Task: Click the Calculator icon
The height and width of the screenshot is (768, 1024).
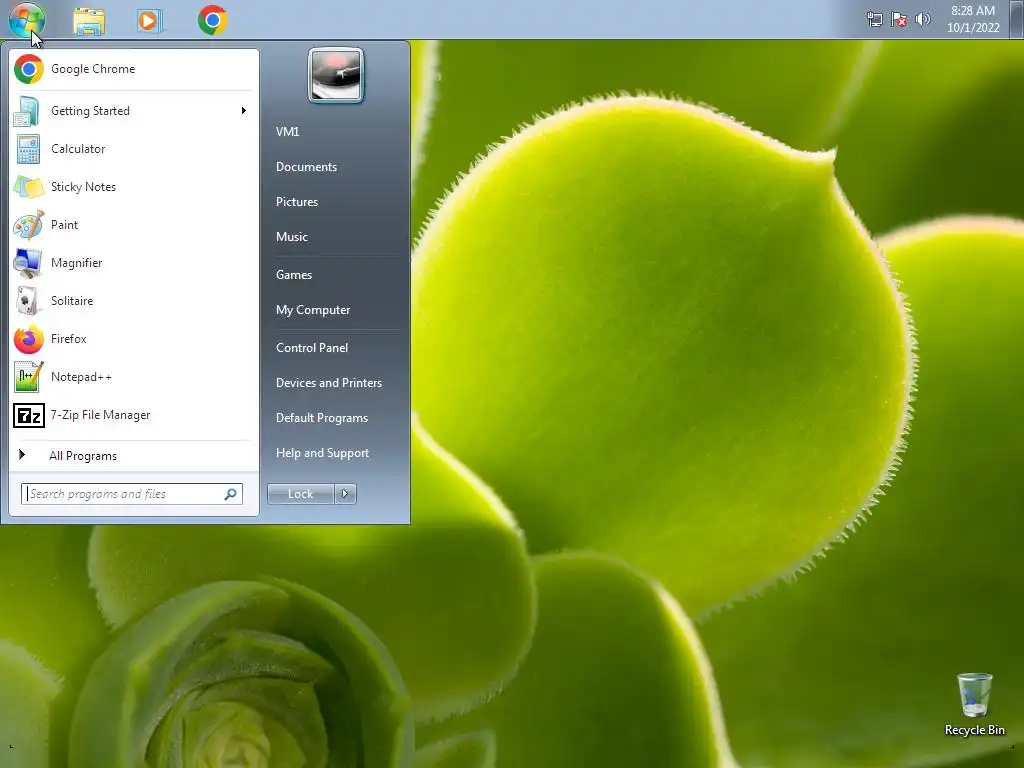Action: [x=28, y=149]
